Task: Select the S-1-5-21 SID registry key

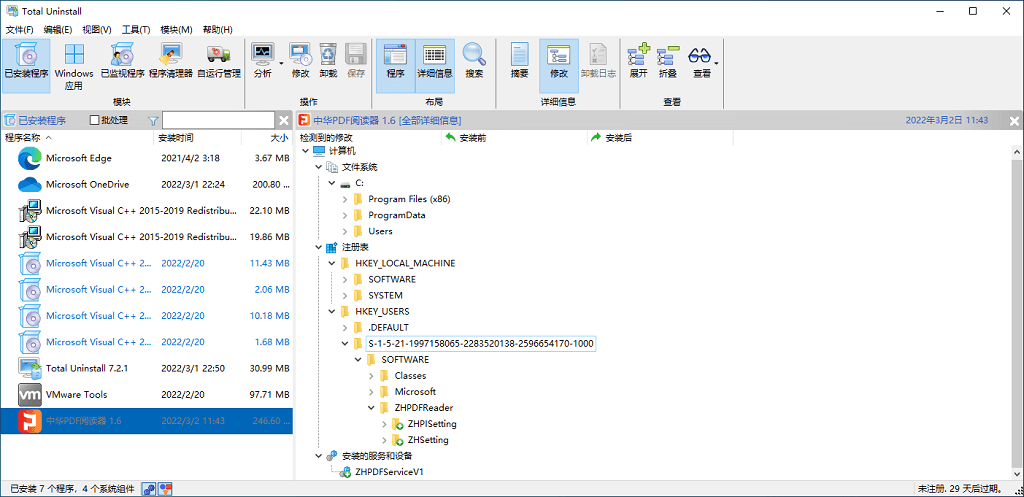Action: click(x=481, y=344)
